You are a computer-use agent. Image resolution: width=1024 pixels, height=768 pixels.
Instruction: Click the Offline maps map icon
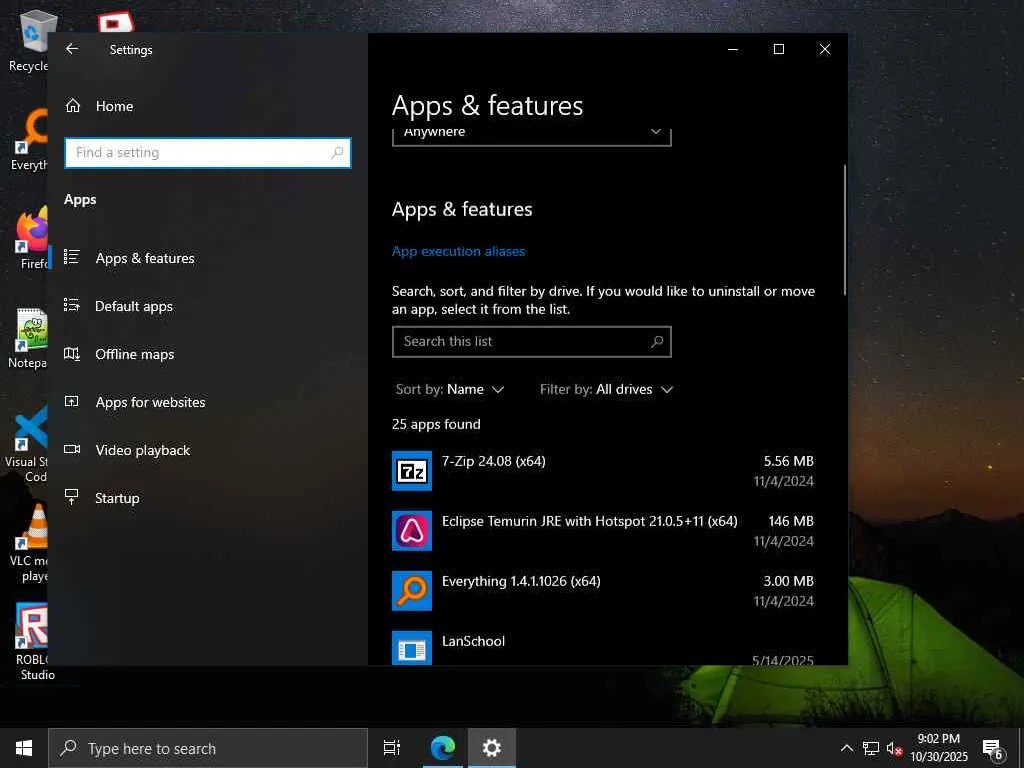[72, 354]
